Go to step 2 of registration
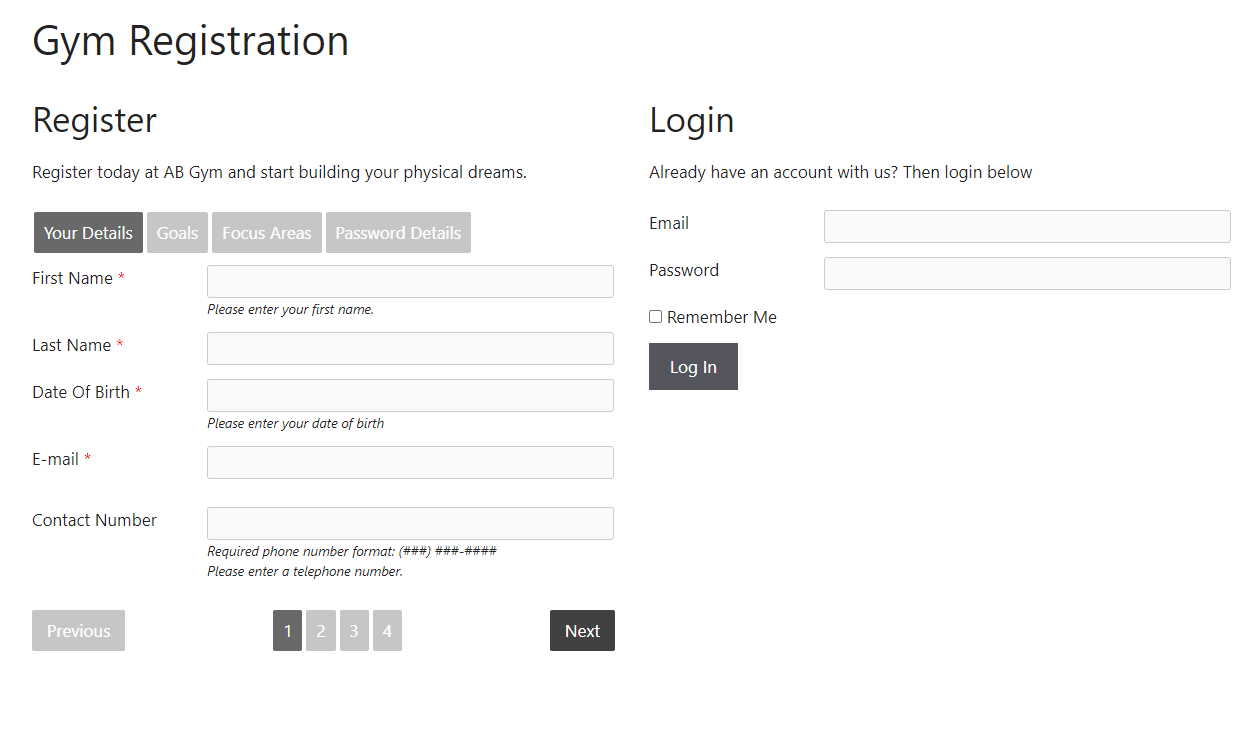The width and height of the screenshot is (1260, 753). pyautogui.click(x=321, y=631)
